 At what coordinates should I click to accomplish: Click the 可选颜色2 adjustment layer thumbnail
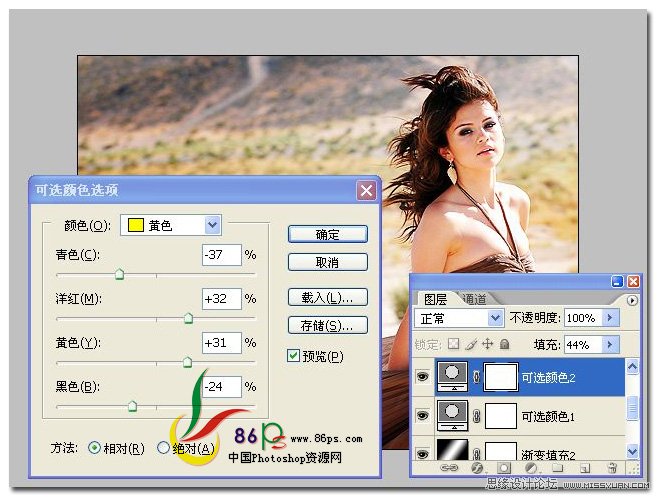point(452,377)
